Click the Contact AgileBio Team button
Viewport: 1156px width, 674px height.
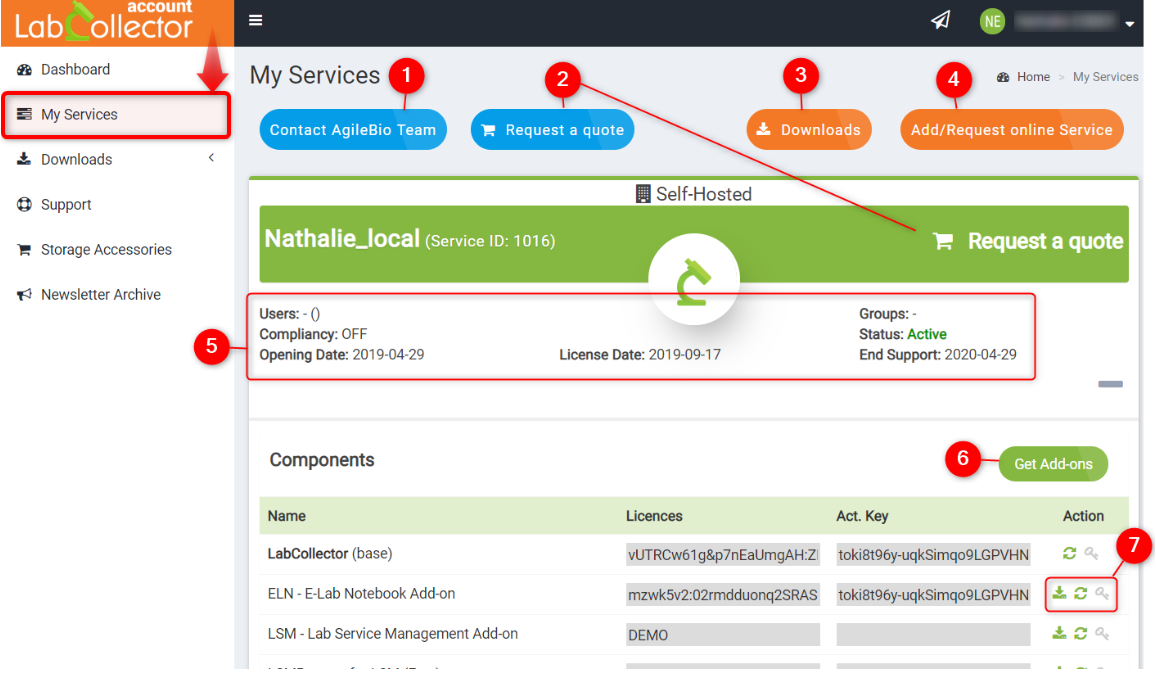(x=353, y=130)
